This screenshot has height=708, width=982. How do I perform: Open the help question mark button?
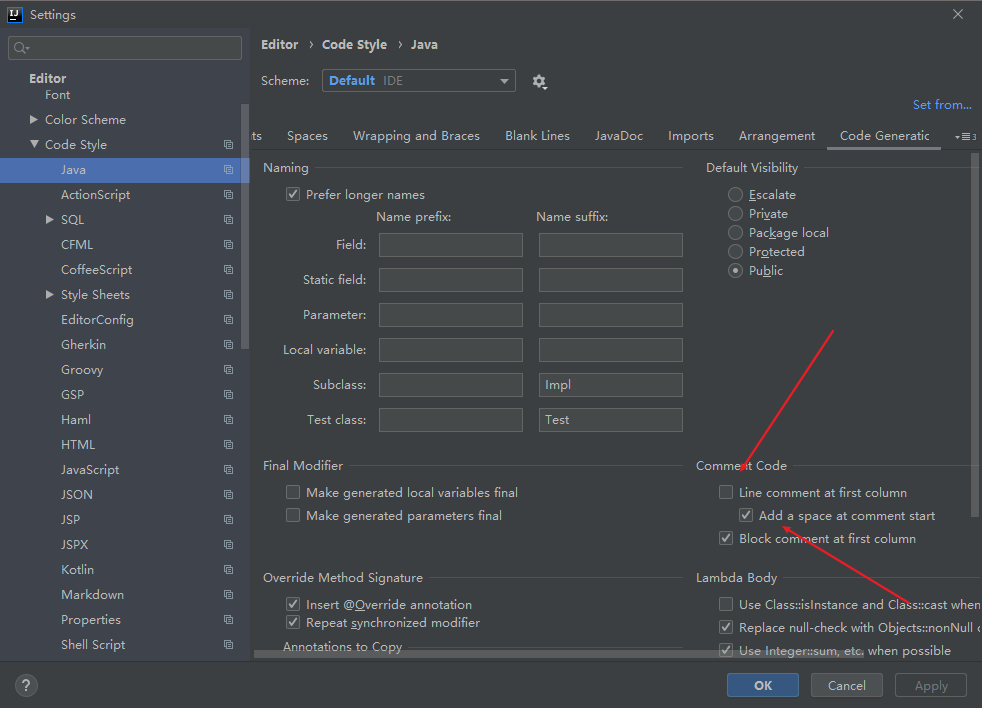pyautogui.click(x=26, y=685)
